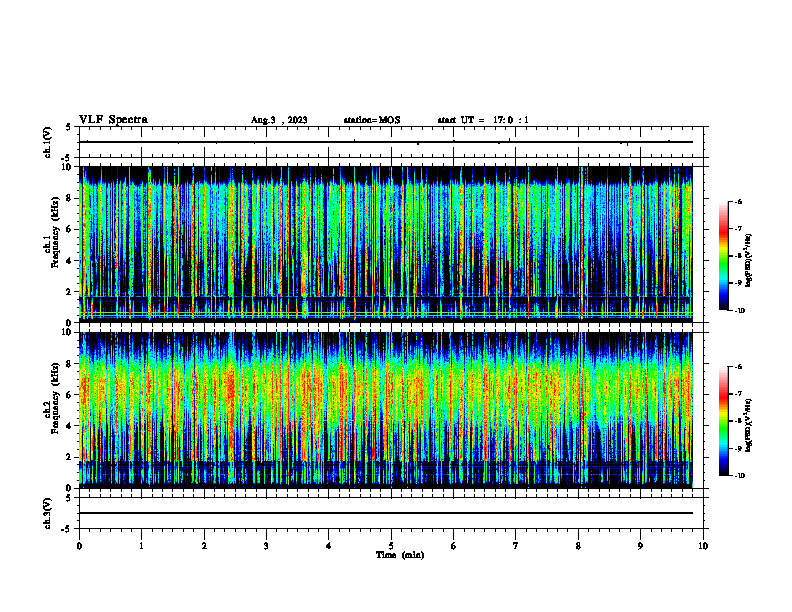Click the "VLF Spectra" plot title
The height and width of the screenshot is (612, 792).
[113, 120]
